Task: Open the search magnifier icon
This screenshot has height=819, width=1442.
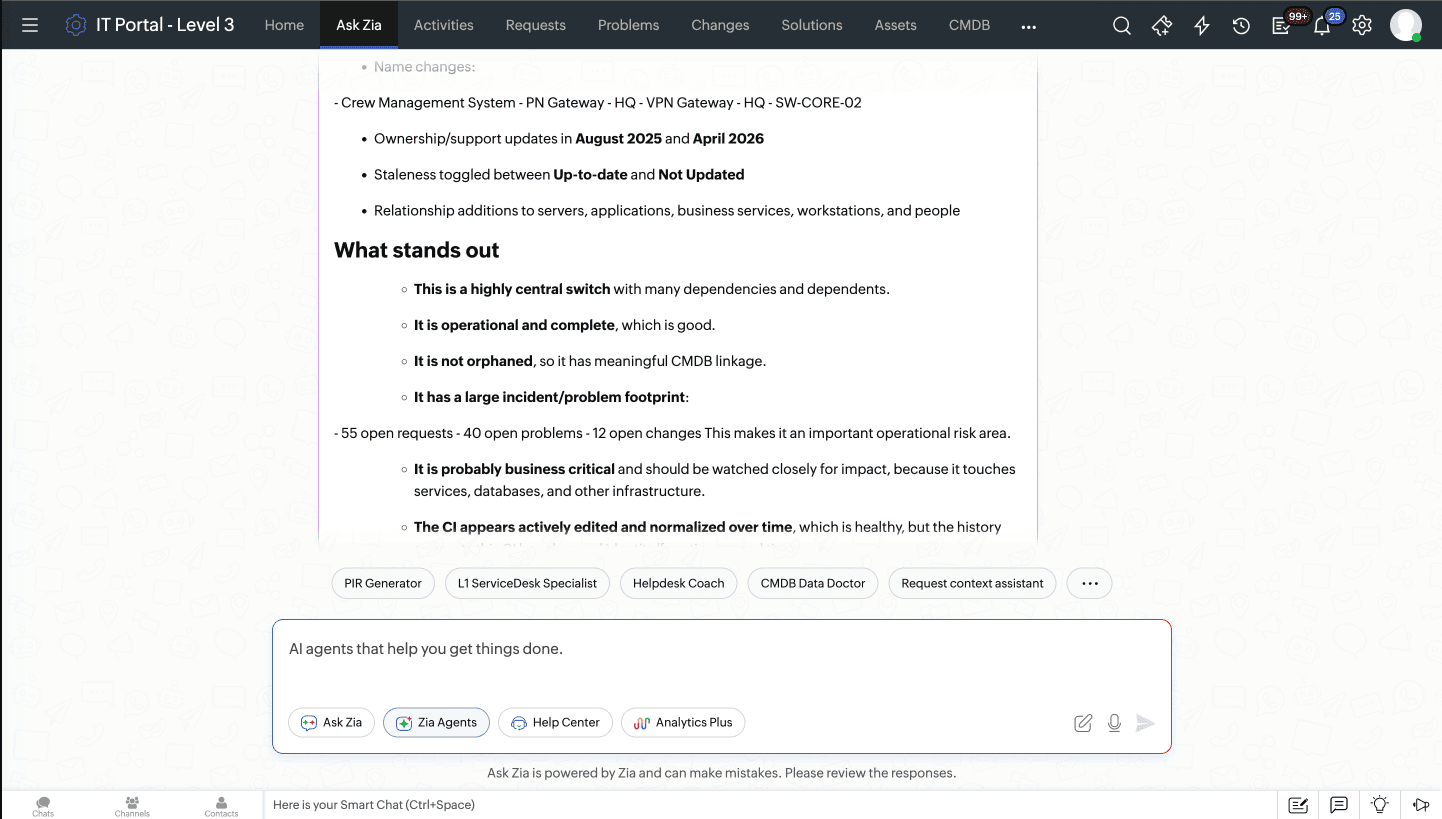Action: pyautogui.click(x=1122, y=26)
